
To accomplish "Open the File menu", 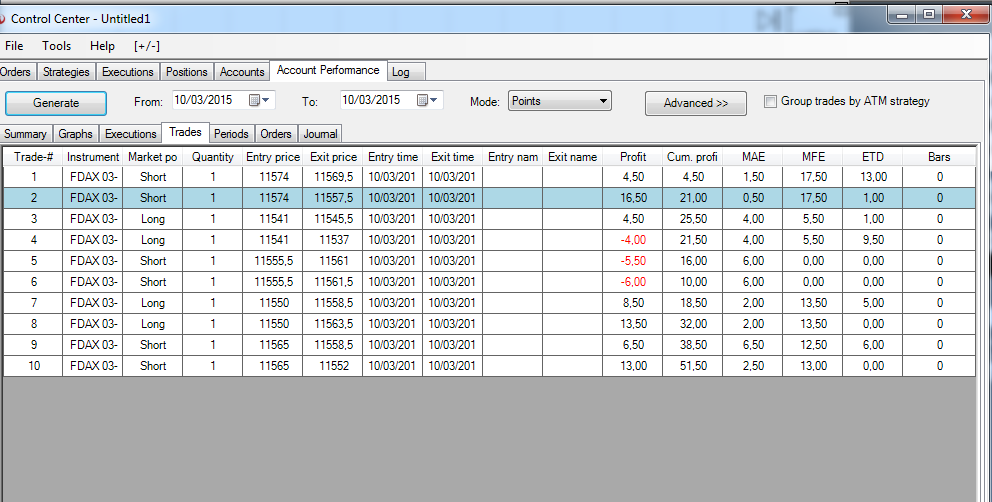I will (14, 46).
